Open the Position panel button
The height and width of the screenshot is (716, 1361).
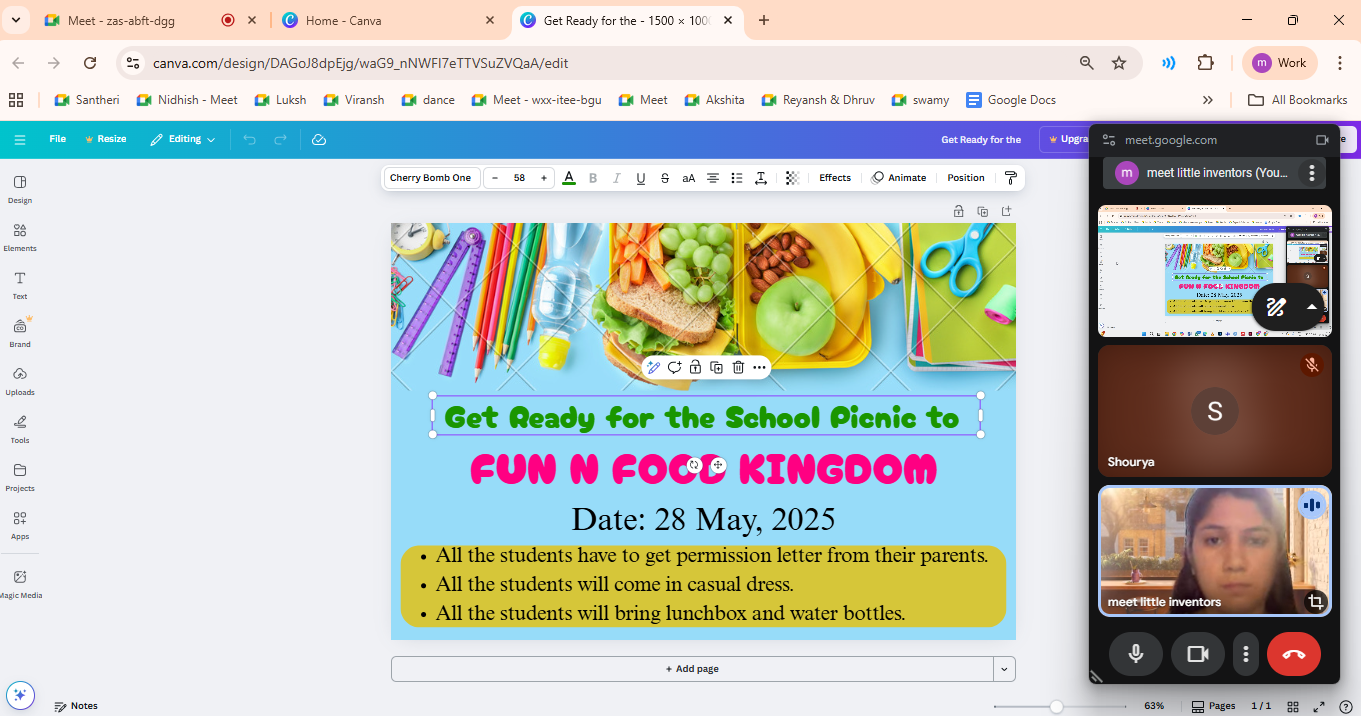tap(966, 178)
